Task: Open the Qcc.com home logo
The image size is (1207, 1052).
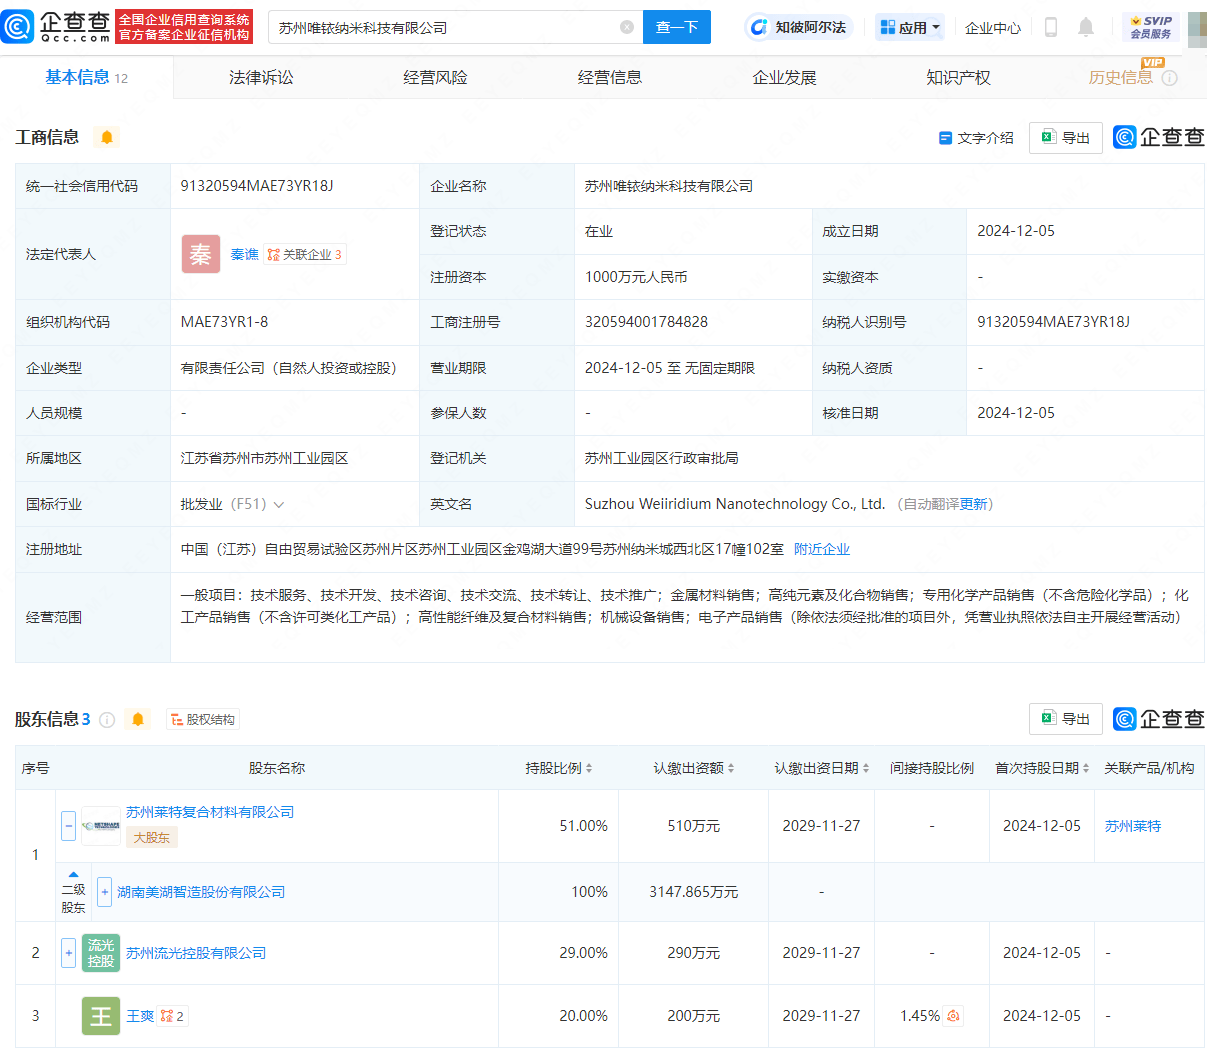Action: [55, 27]
